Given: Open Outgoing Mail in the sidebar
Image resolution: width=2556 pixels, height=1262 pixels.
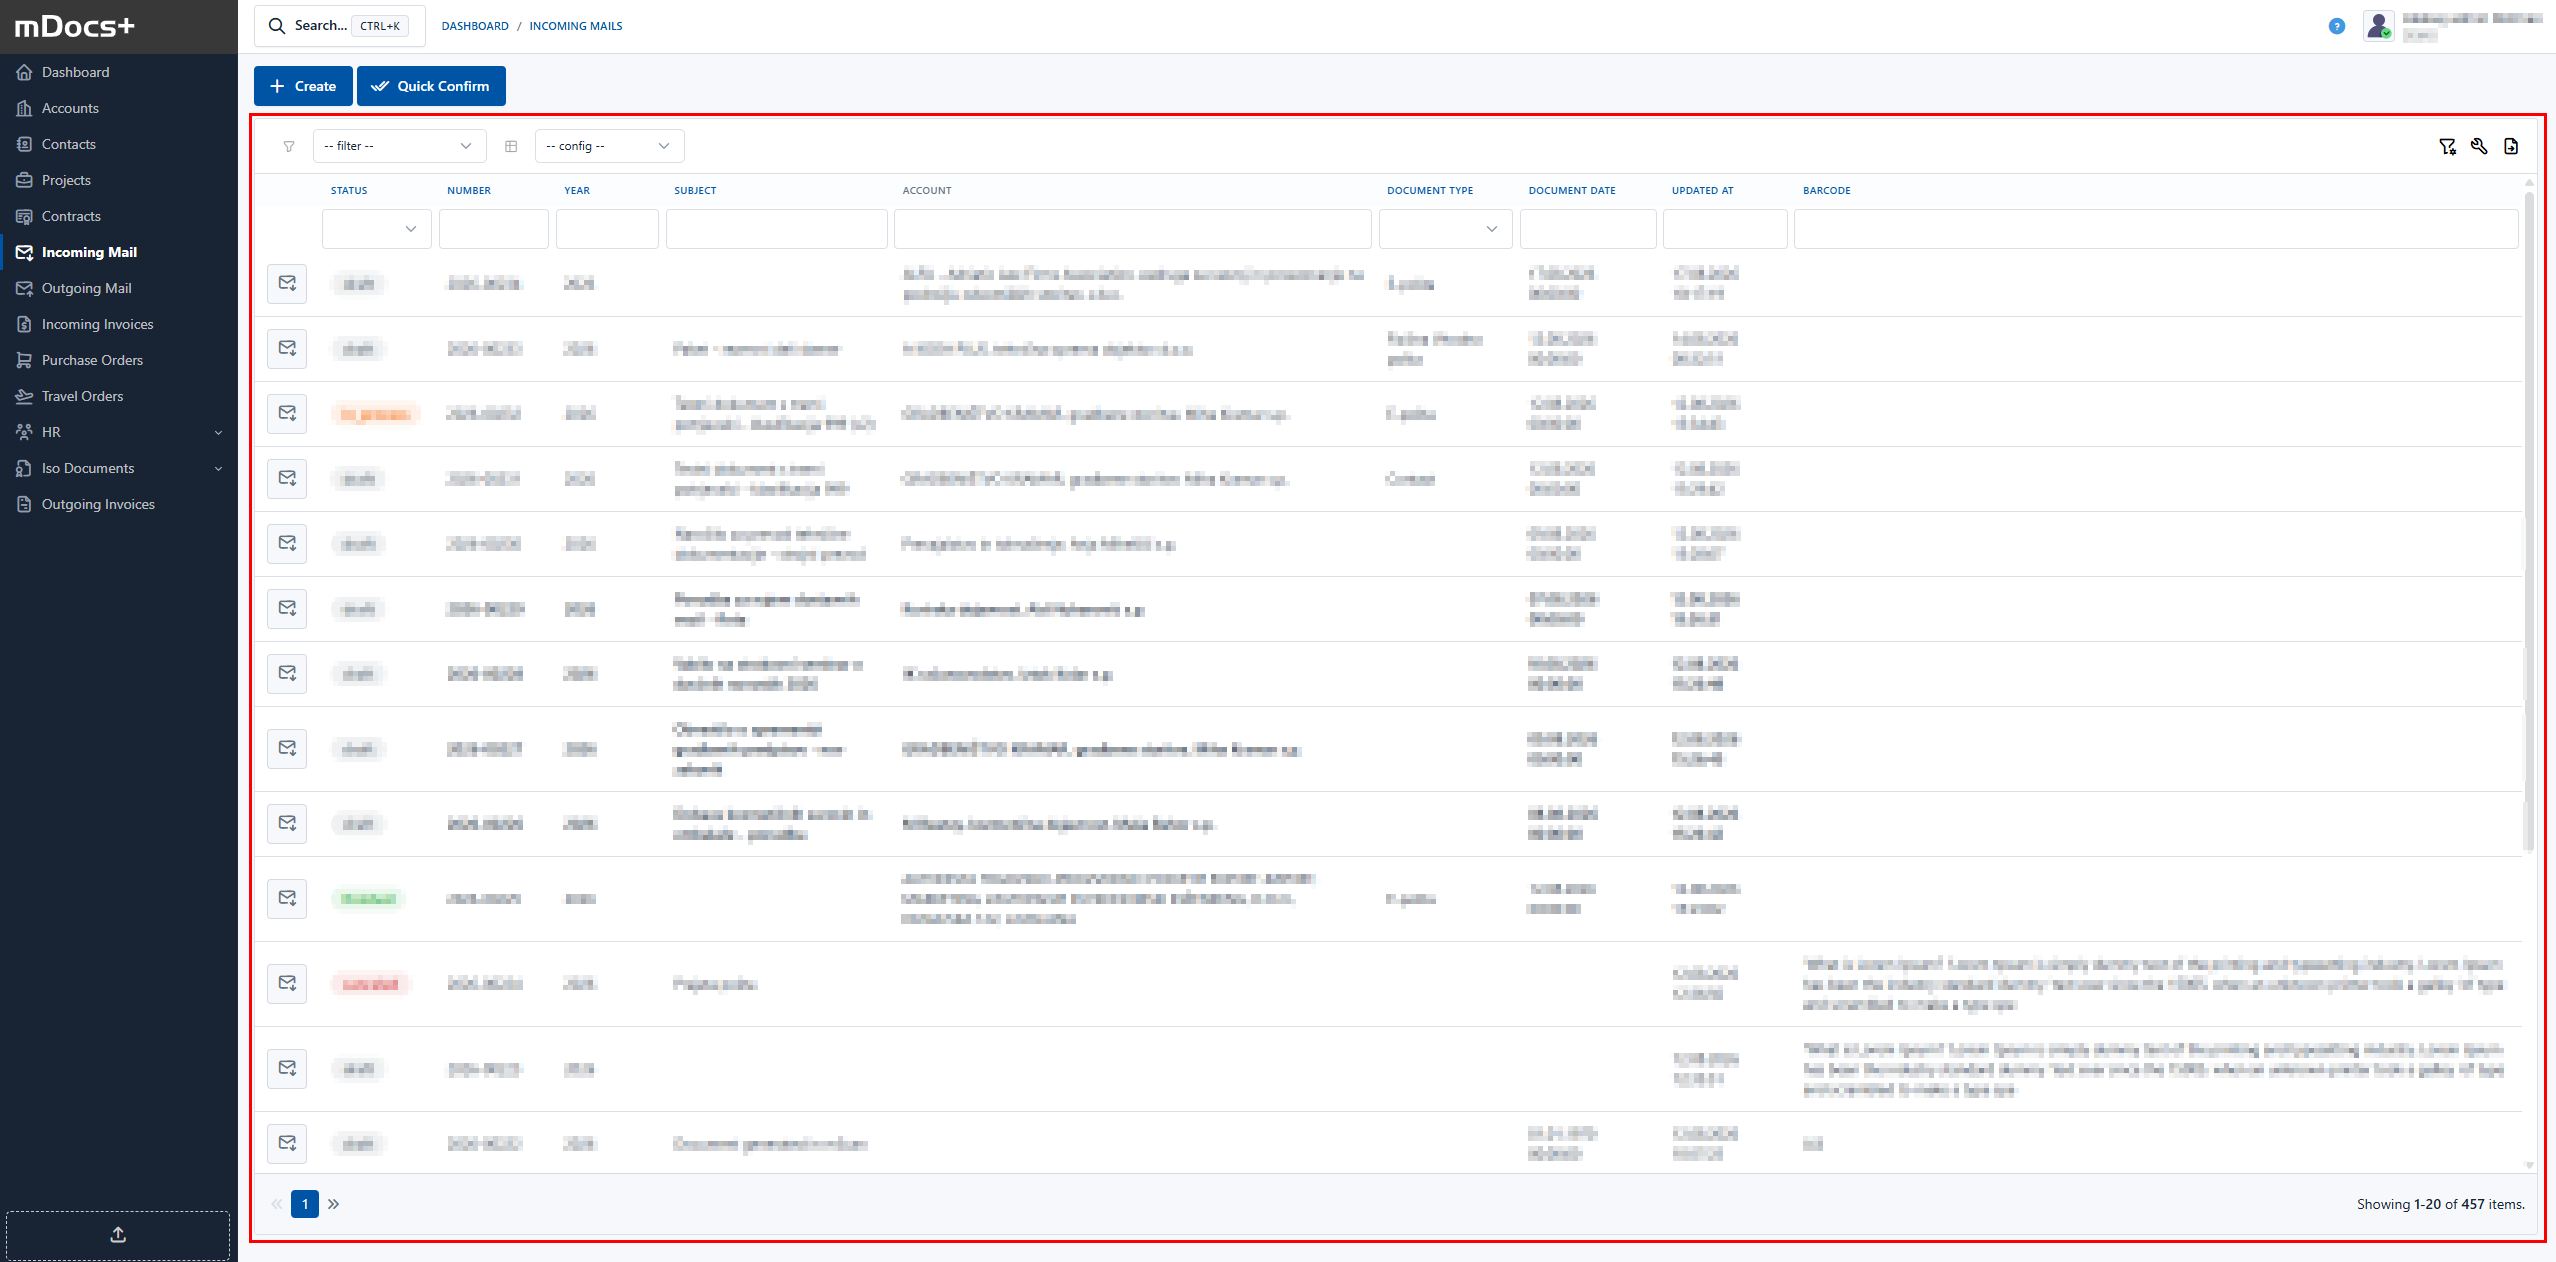Looking at the screenshot, I should (x=86, y=288).
